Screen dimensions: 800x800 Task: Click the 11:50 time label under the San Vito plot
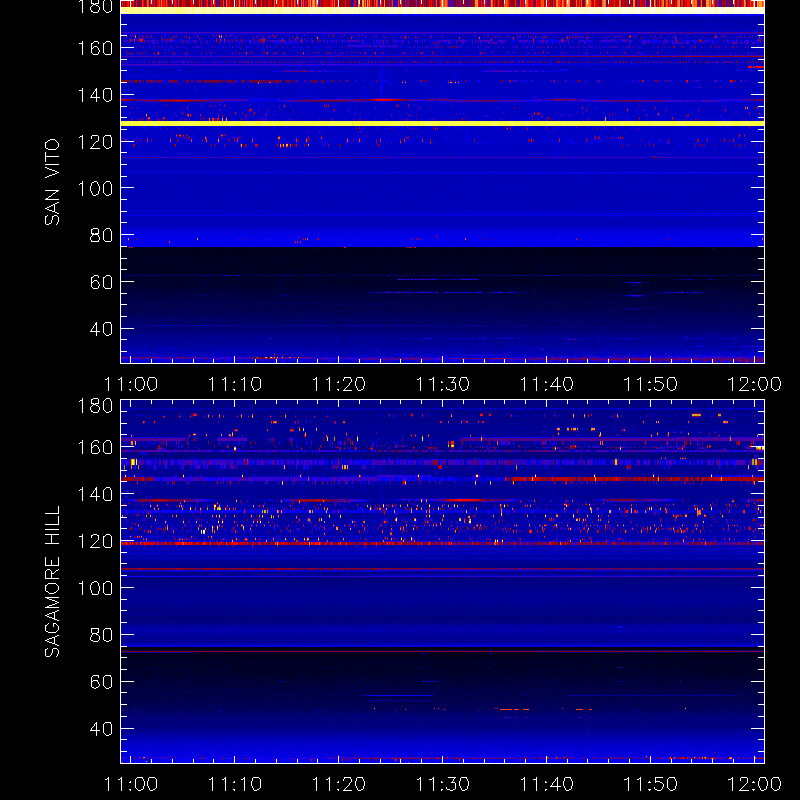coord(651,384)
